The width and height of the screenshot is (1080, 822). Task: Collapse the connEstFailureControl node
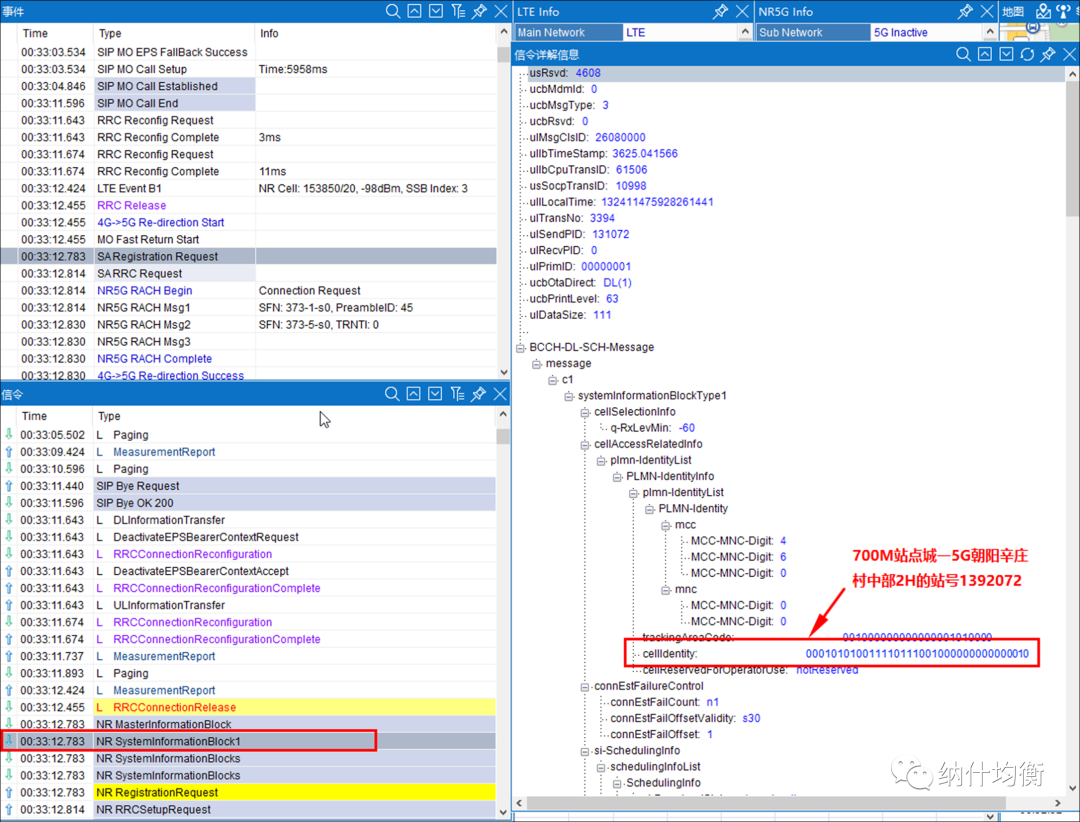click(x=585, y=686)
